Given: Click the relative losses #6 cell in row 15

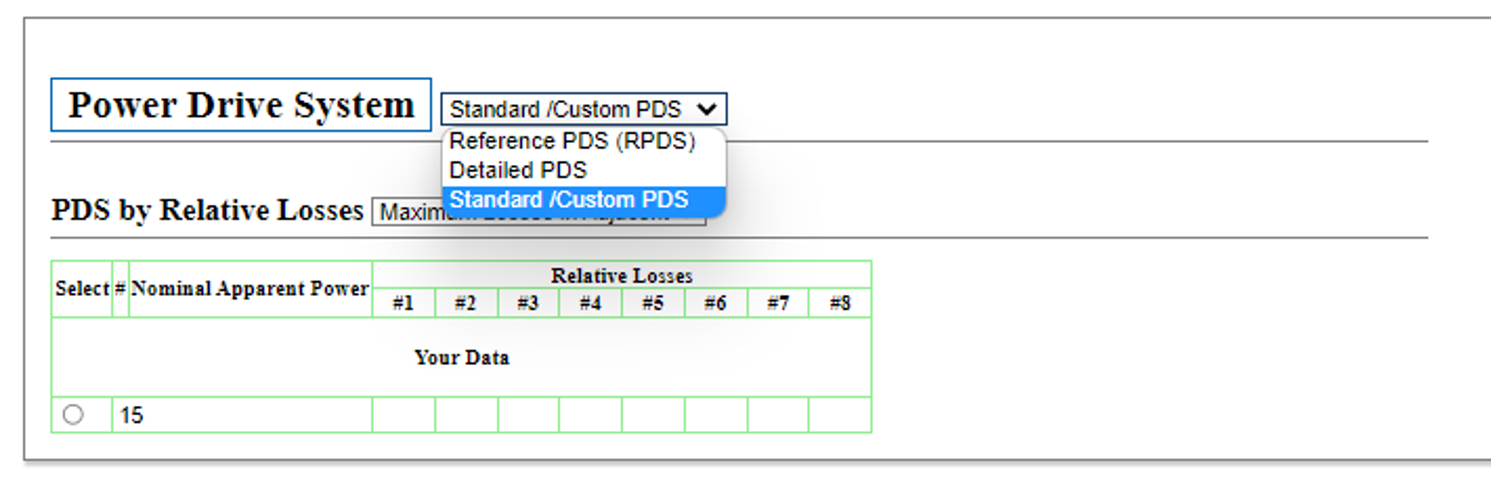Looking at the screenshot, I should point(716,415).
